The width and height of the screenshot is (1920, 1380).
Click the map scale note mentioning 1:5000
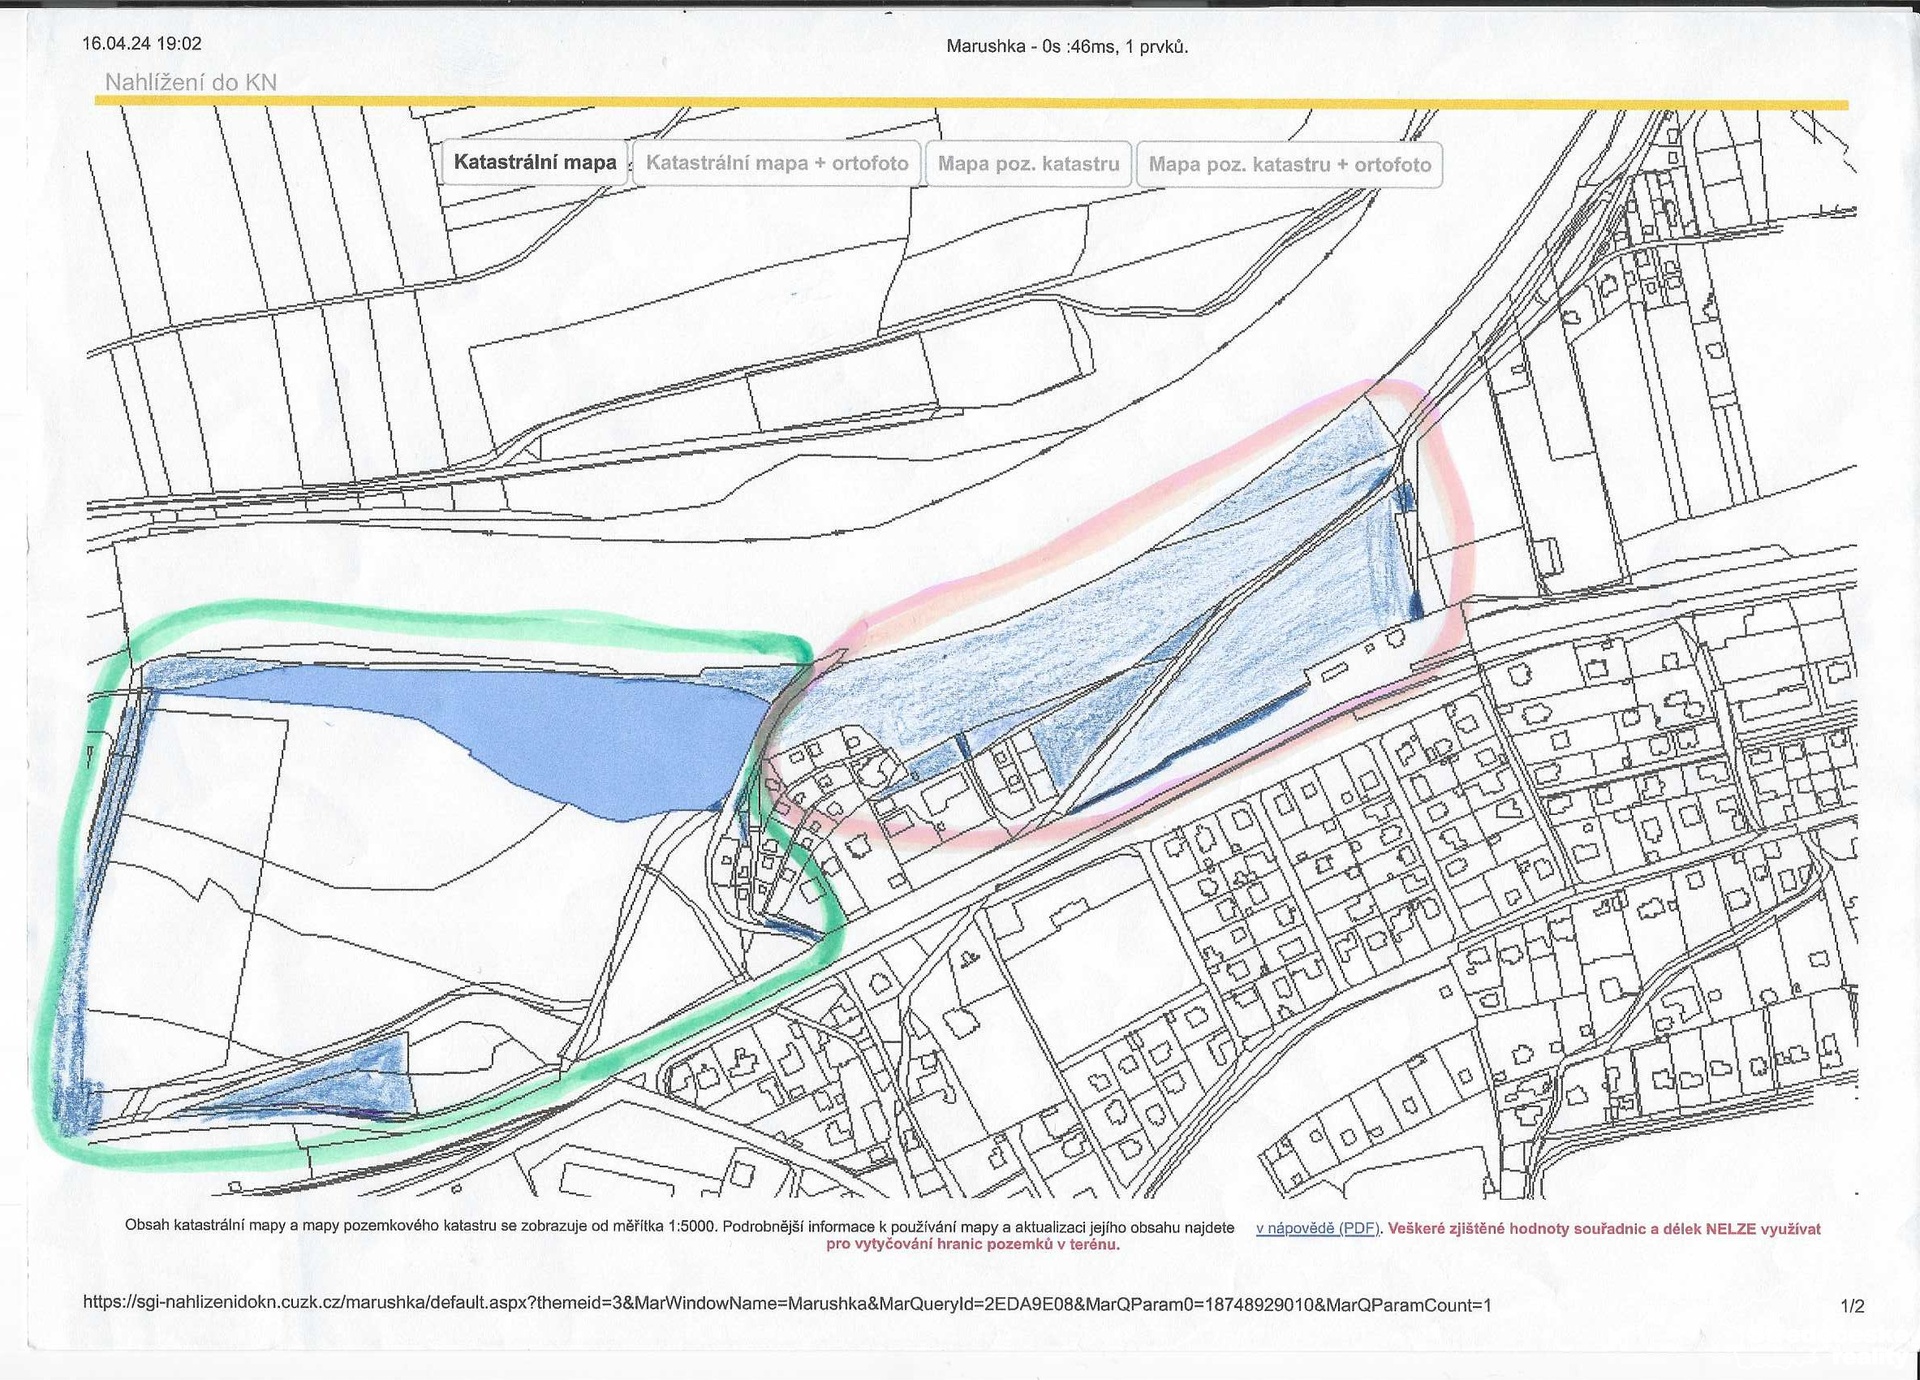click(x=680, y=1227)
